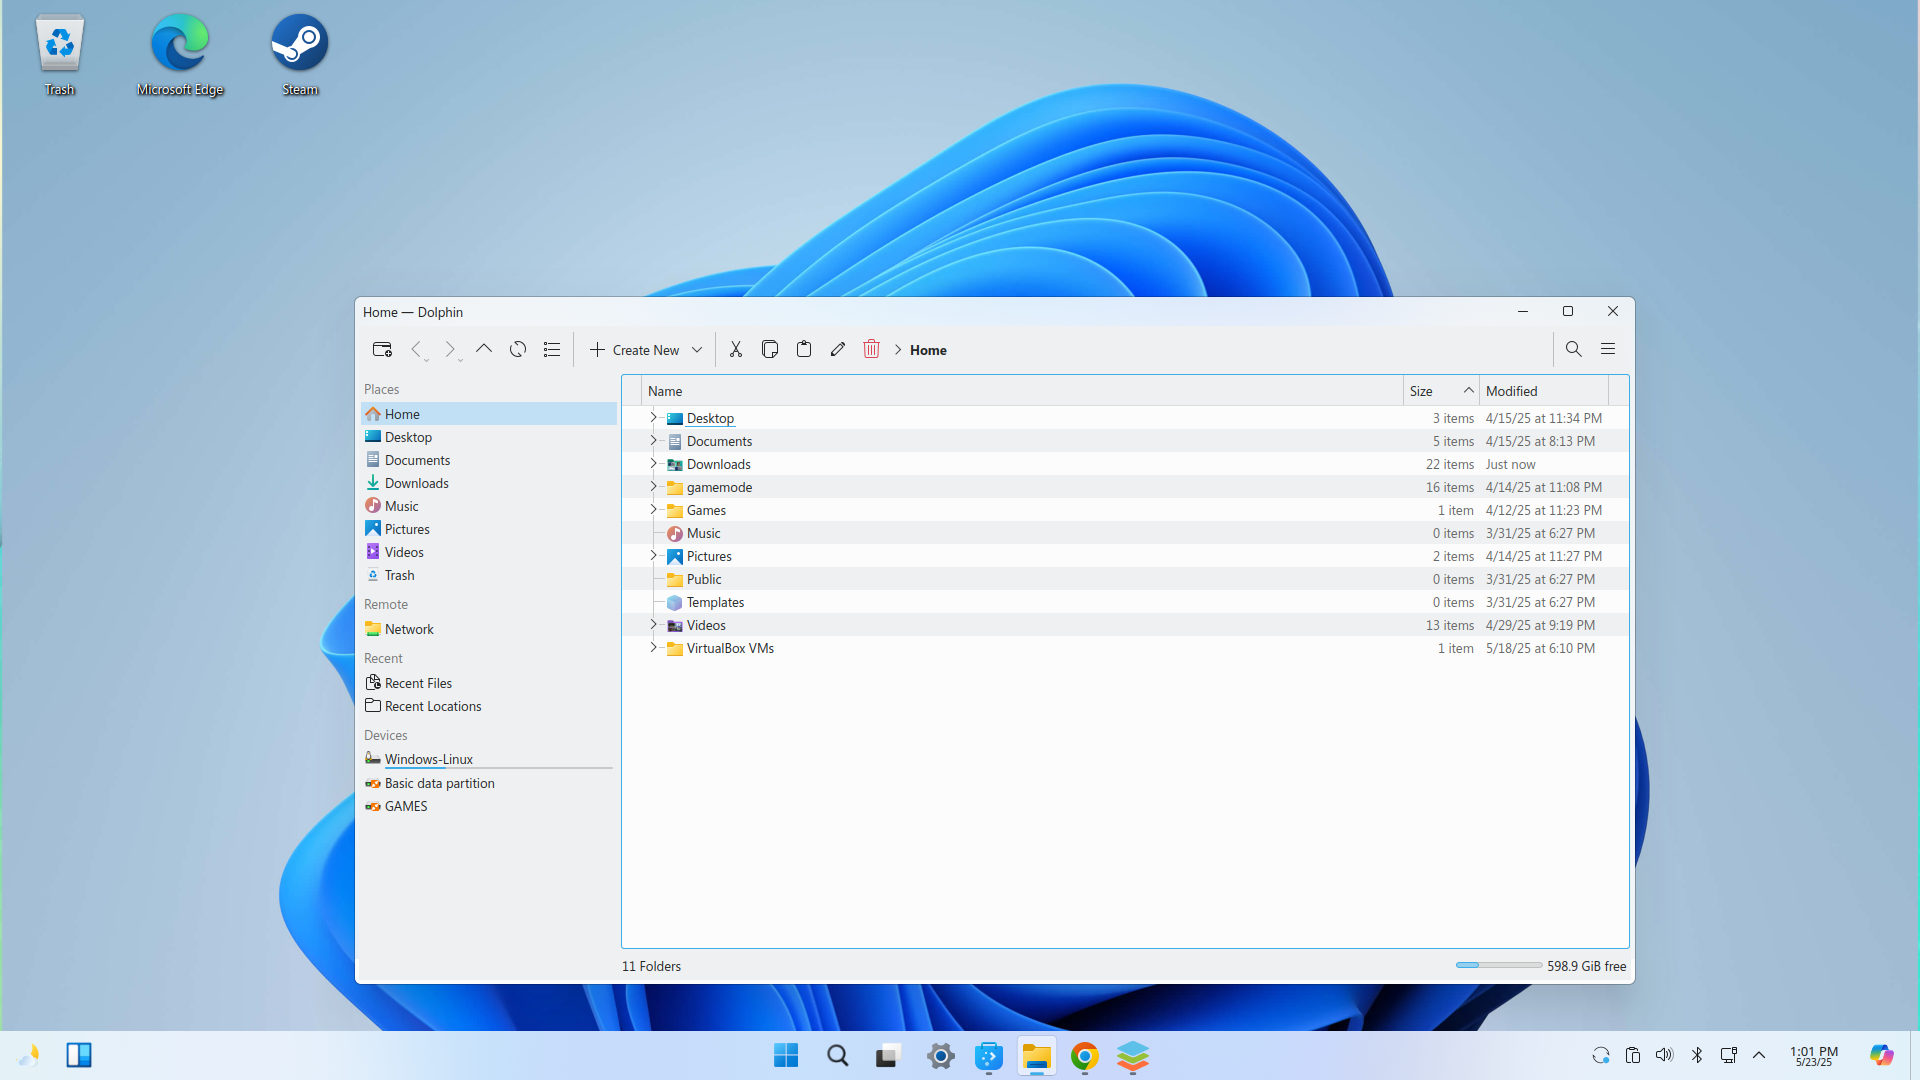Open the clipboard tray icon
The width and height of the screenshot is (1920, 1080).
click(x=1633, y=1055)
